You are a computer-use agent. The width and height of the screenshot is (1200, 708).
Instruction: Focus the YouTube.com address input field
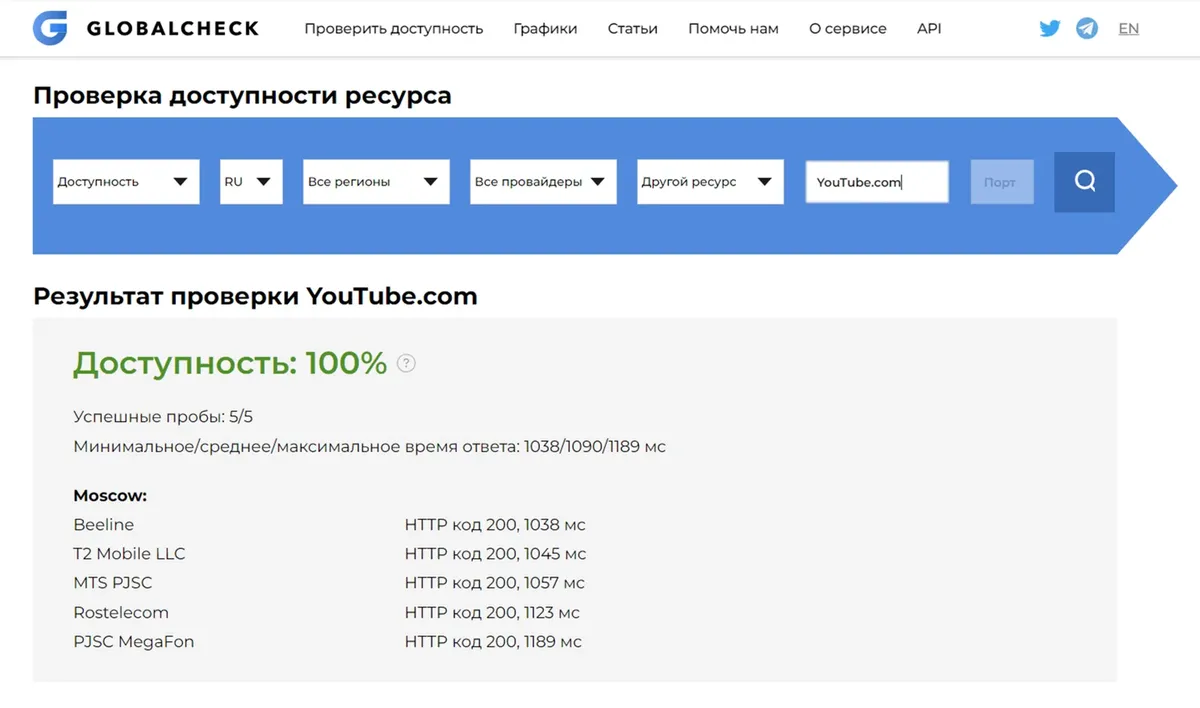tap(877, 182)
